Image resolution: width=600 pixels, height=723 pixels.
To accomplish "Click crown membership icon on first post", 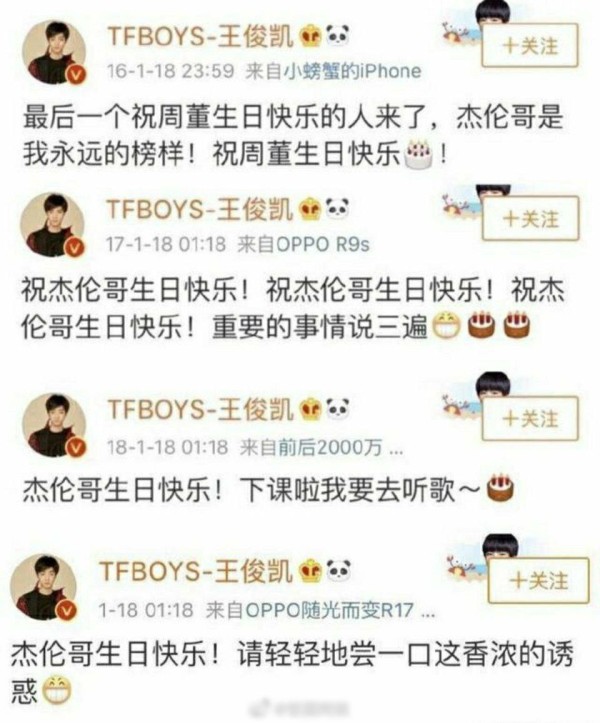I will 310,36.
